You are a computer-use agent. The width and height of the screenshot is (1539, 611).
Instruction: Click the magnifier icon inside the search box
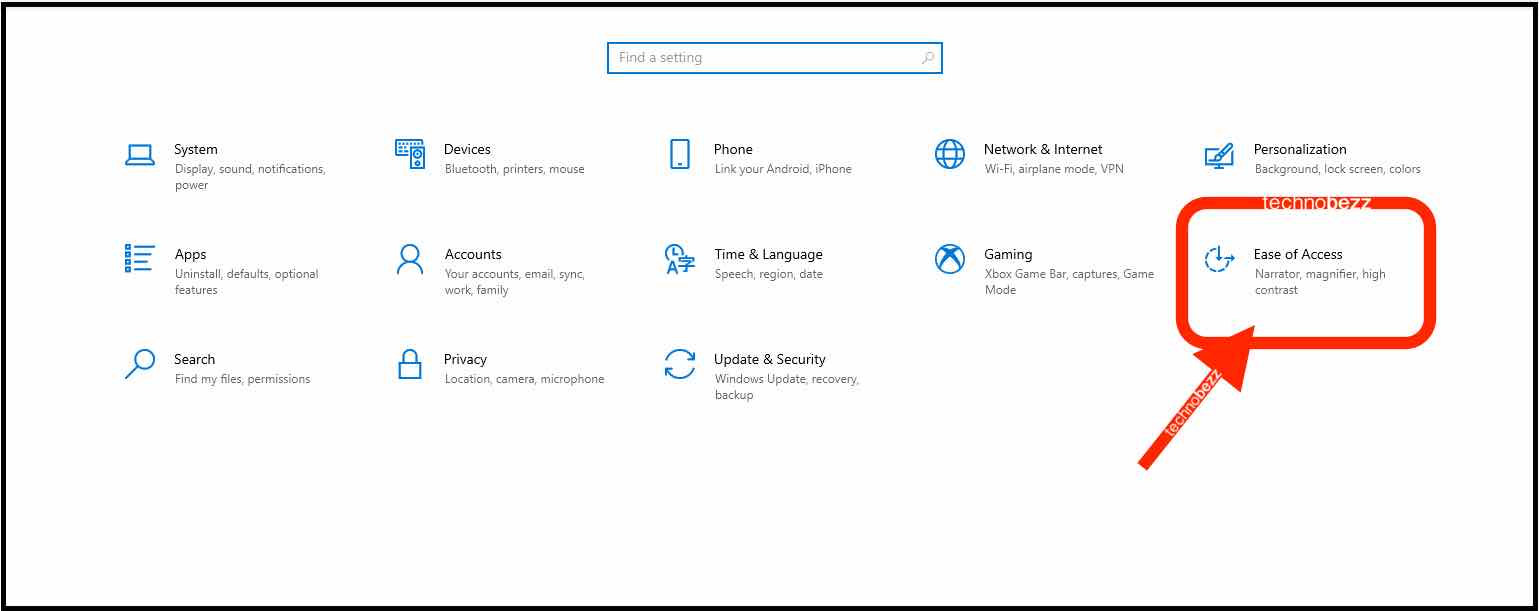click(x=928, y=58)
